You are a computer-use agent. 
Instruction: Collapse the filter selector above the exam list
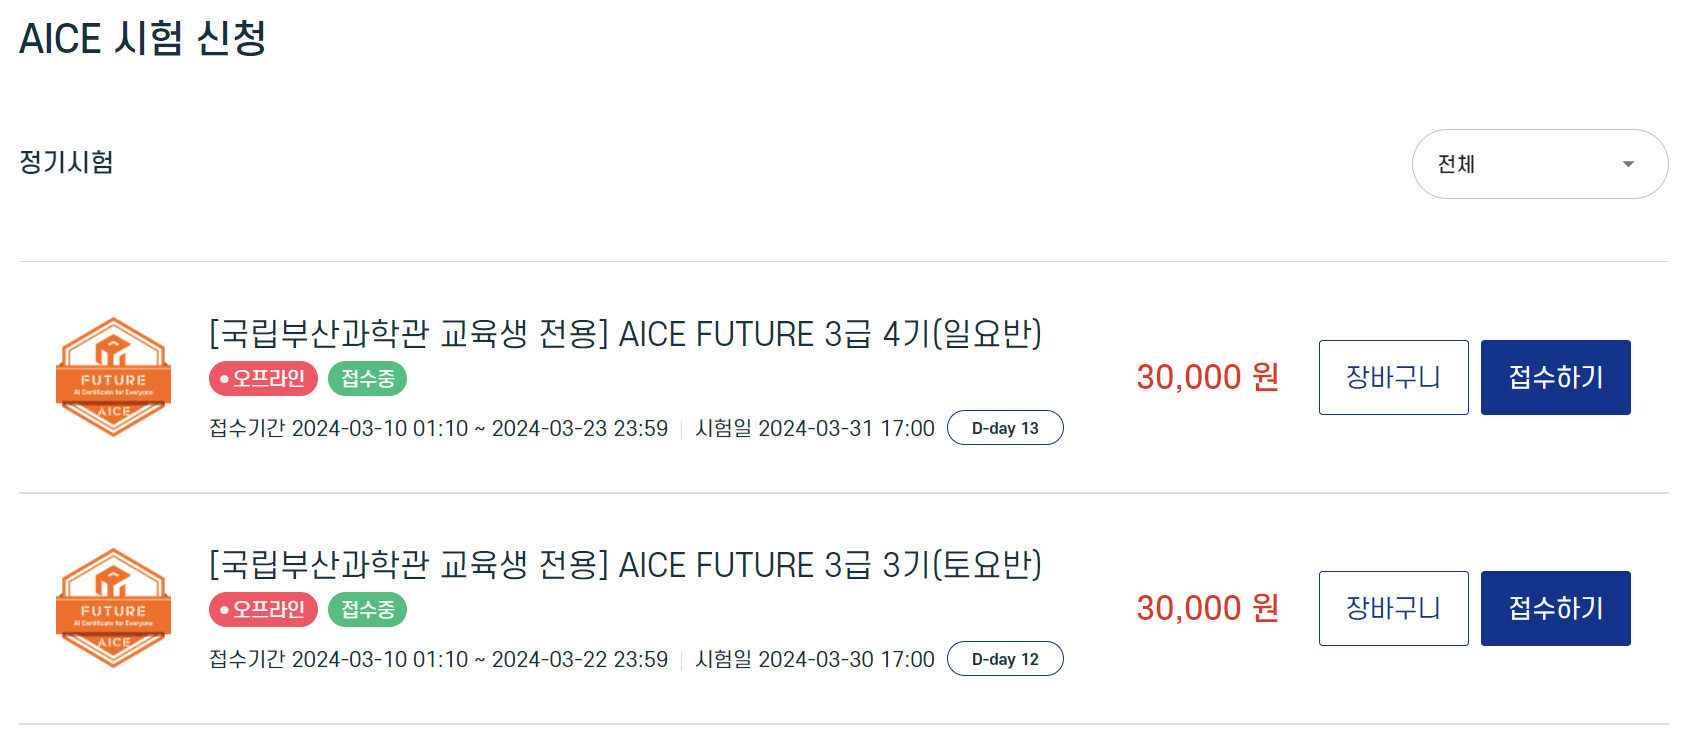point(1539,164)
